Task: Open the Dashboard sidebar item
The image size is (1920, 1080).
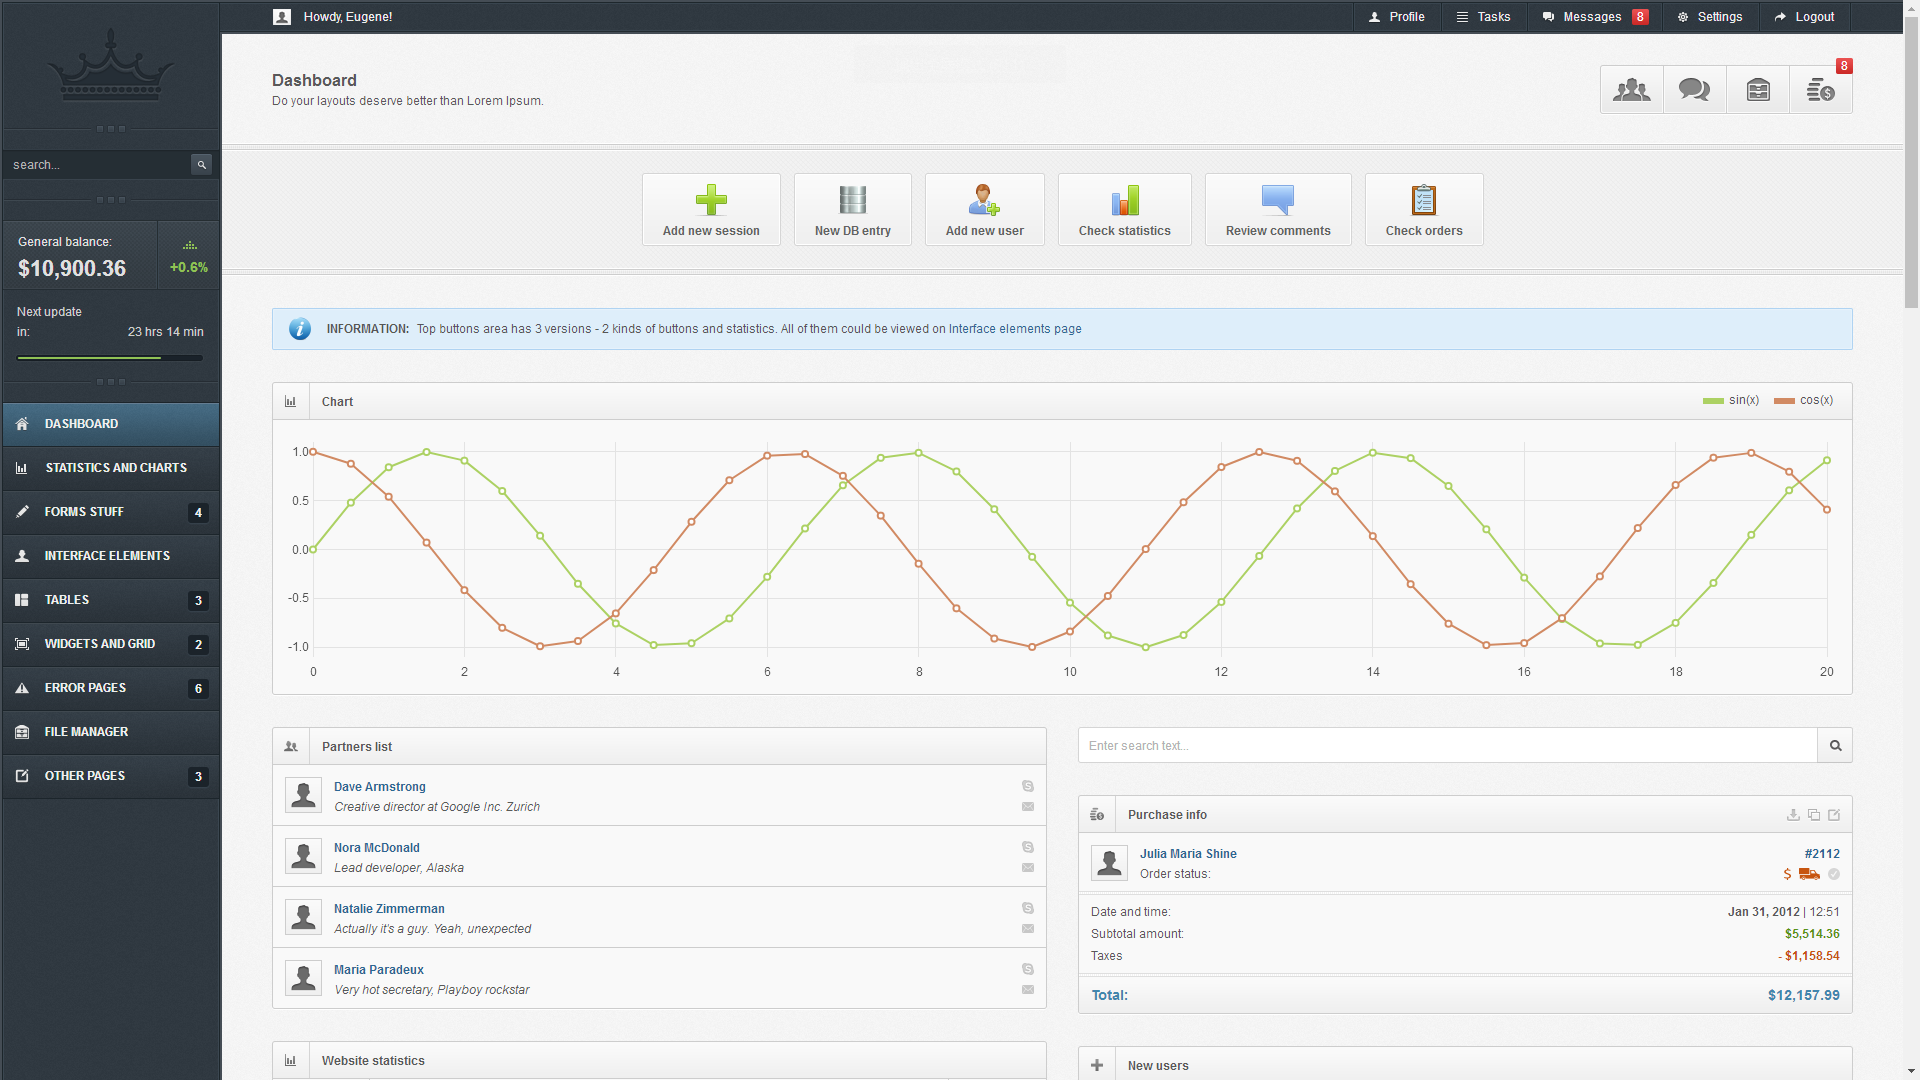Action: [x=111, y=424]
